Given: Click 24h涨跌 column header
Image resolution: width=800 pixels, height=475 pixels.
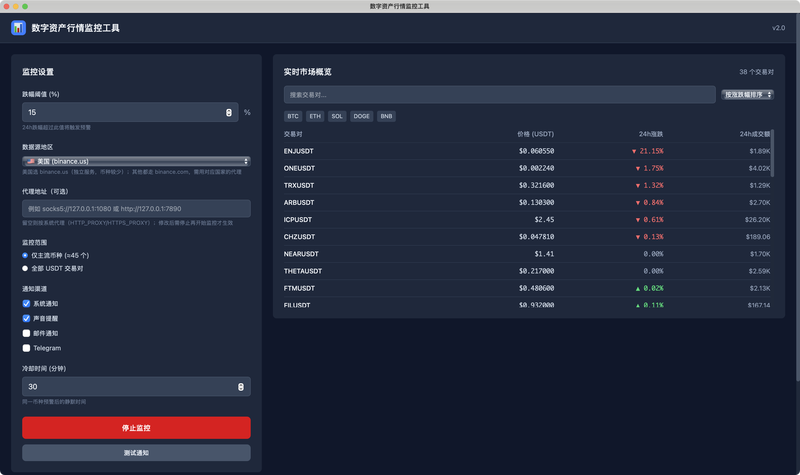Looking at the screenshot, I should [x=651, y=134].
